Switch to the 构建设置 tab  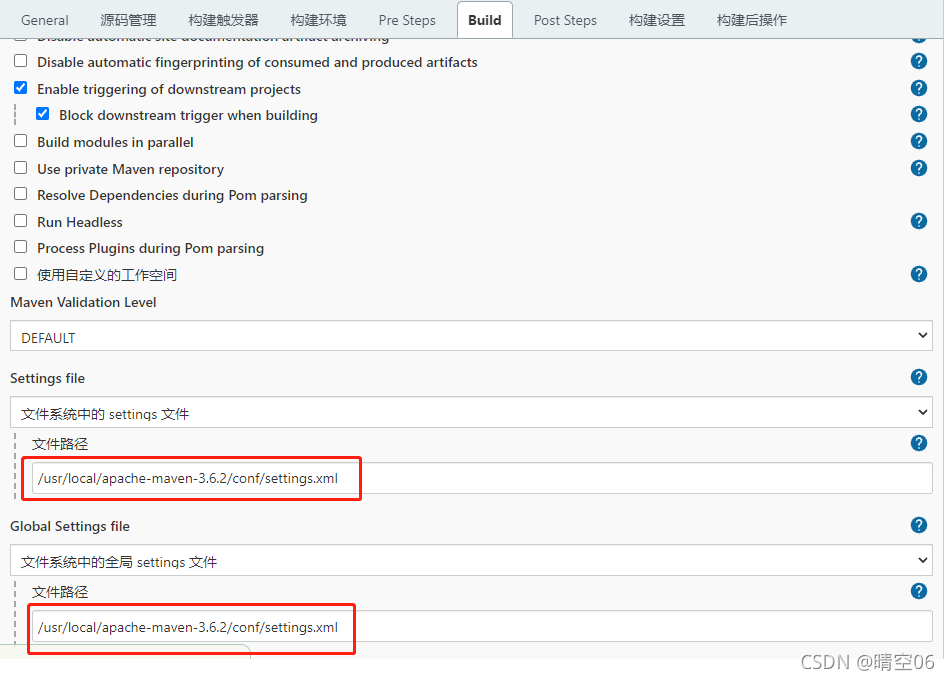tap(657, 20)
